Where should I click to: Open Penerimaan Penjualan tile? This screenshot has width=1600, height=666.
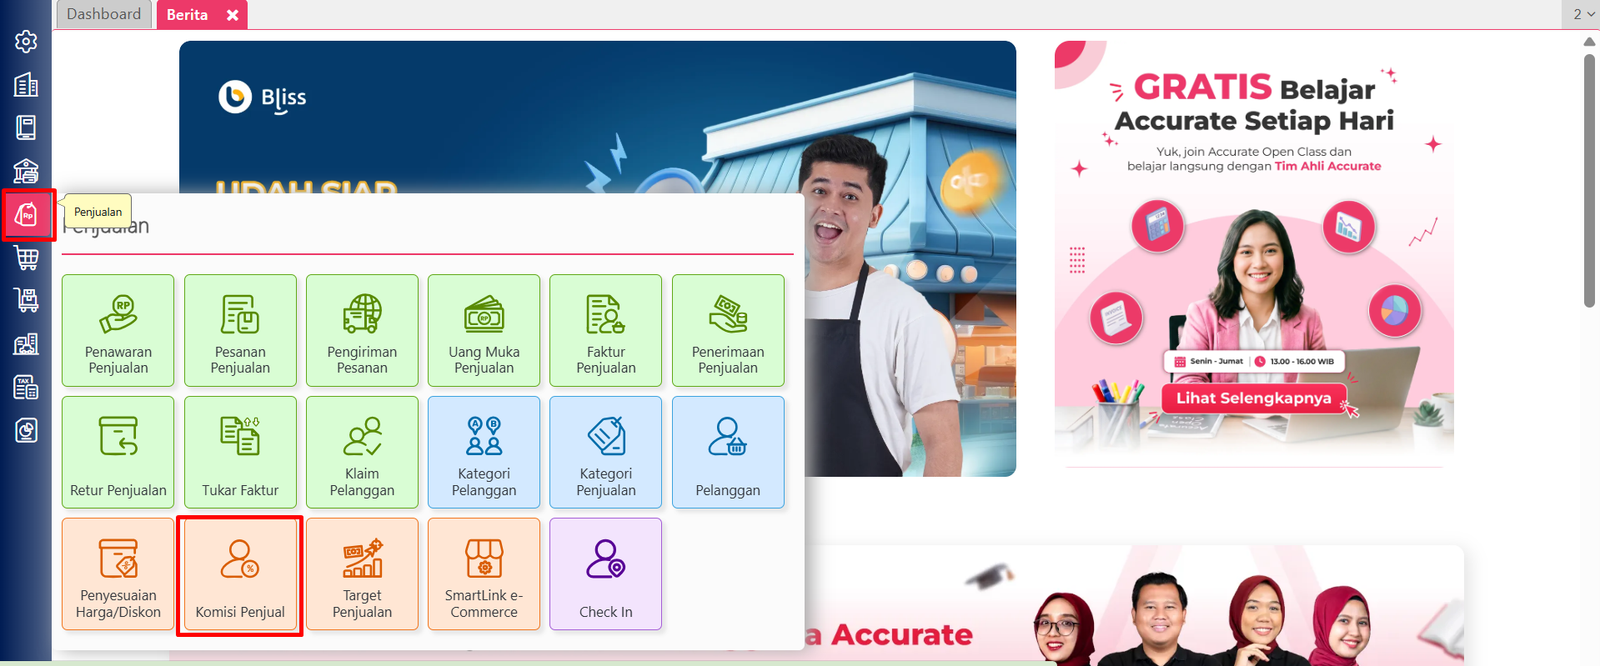pos(728,330)
